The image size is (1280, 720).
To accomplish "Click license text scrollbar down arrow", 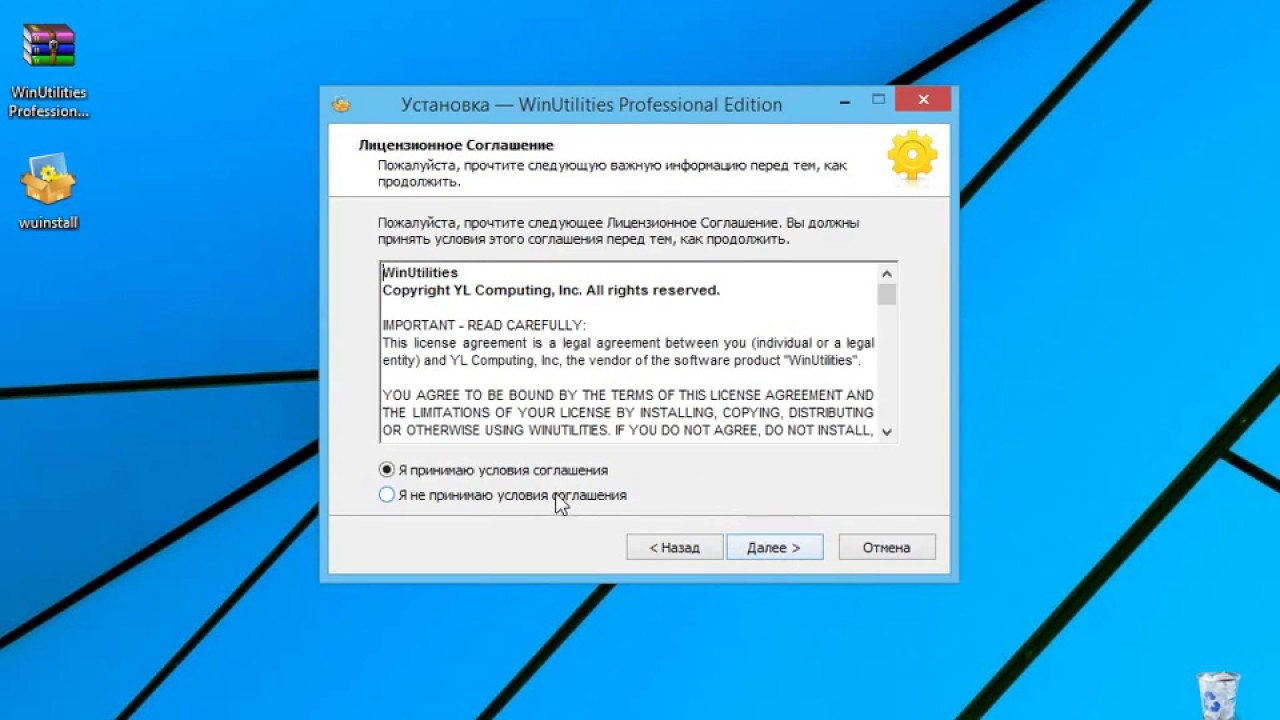I will point(887,432).
